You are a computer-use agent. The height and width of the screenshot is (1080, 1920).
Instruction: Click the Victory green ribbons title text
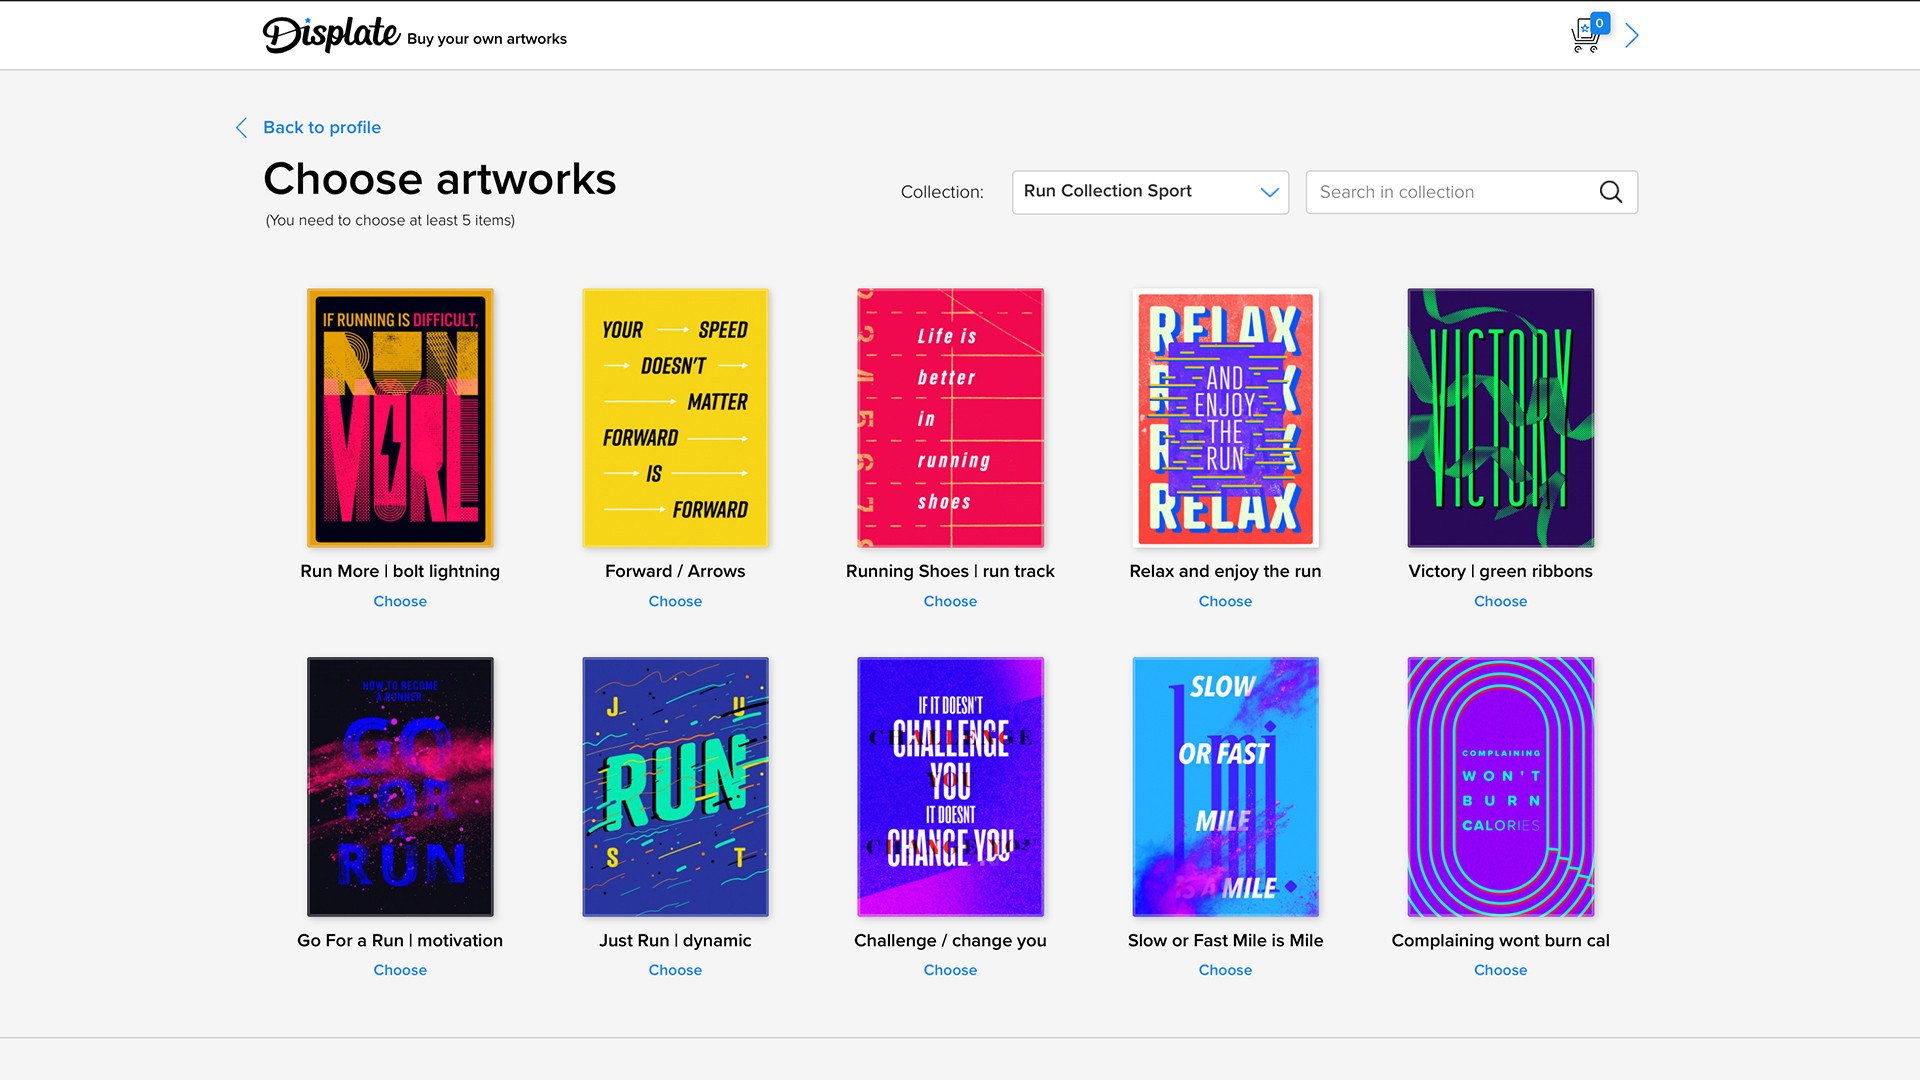pos(1500,571)
